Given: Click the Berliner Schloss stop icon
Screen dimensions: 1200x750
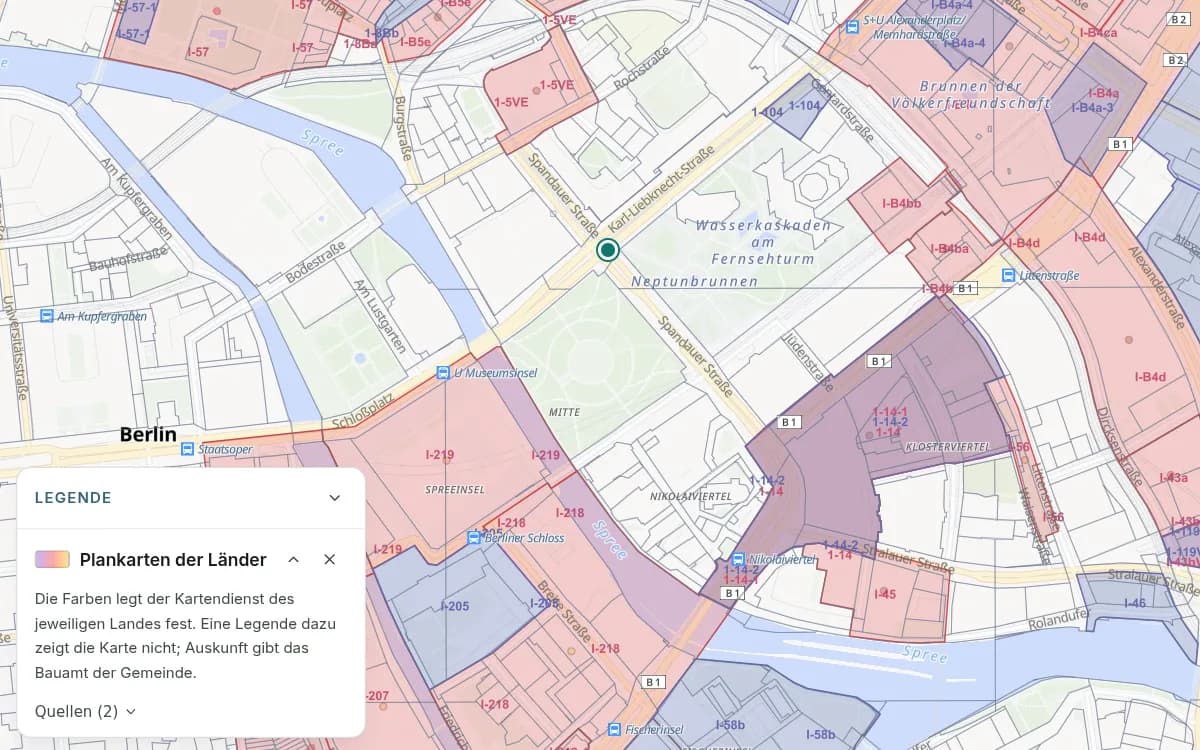Looking at the screenshot, I should coord(475,538).
